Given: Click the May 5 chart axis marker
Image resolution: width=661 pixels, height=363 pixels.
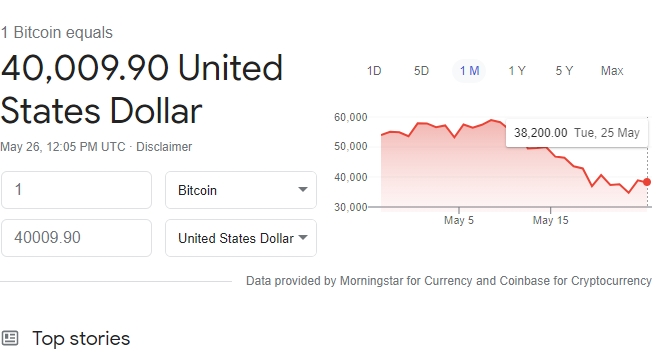Looking at the screenshot, I should coord(459,220).
